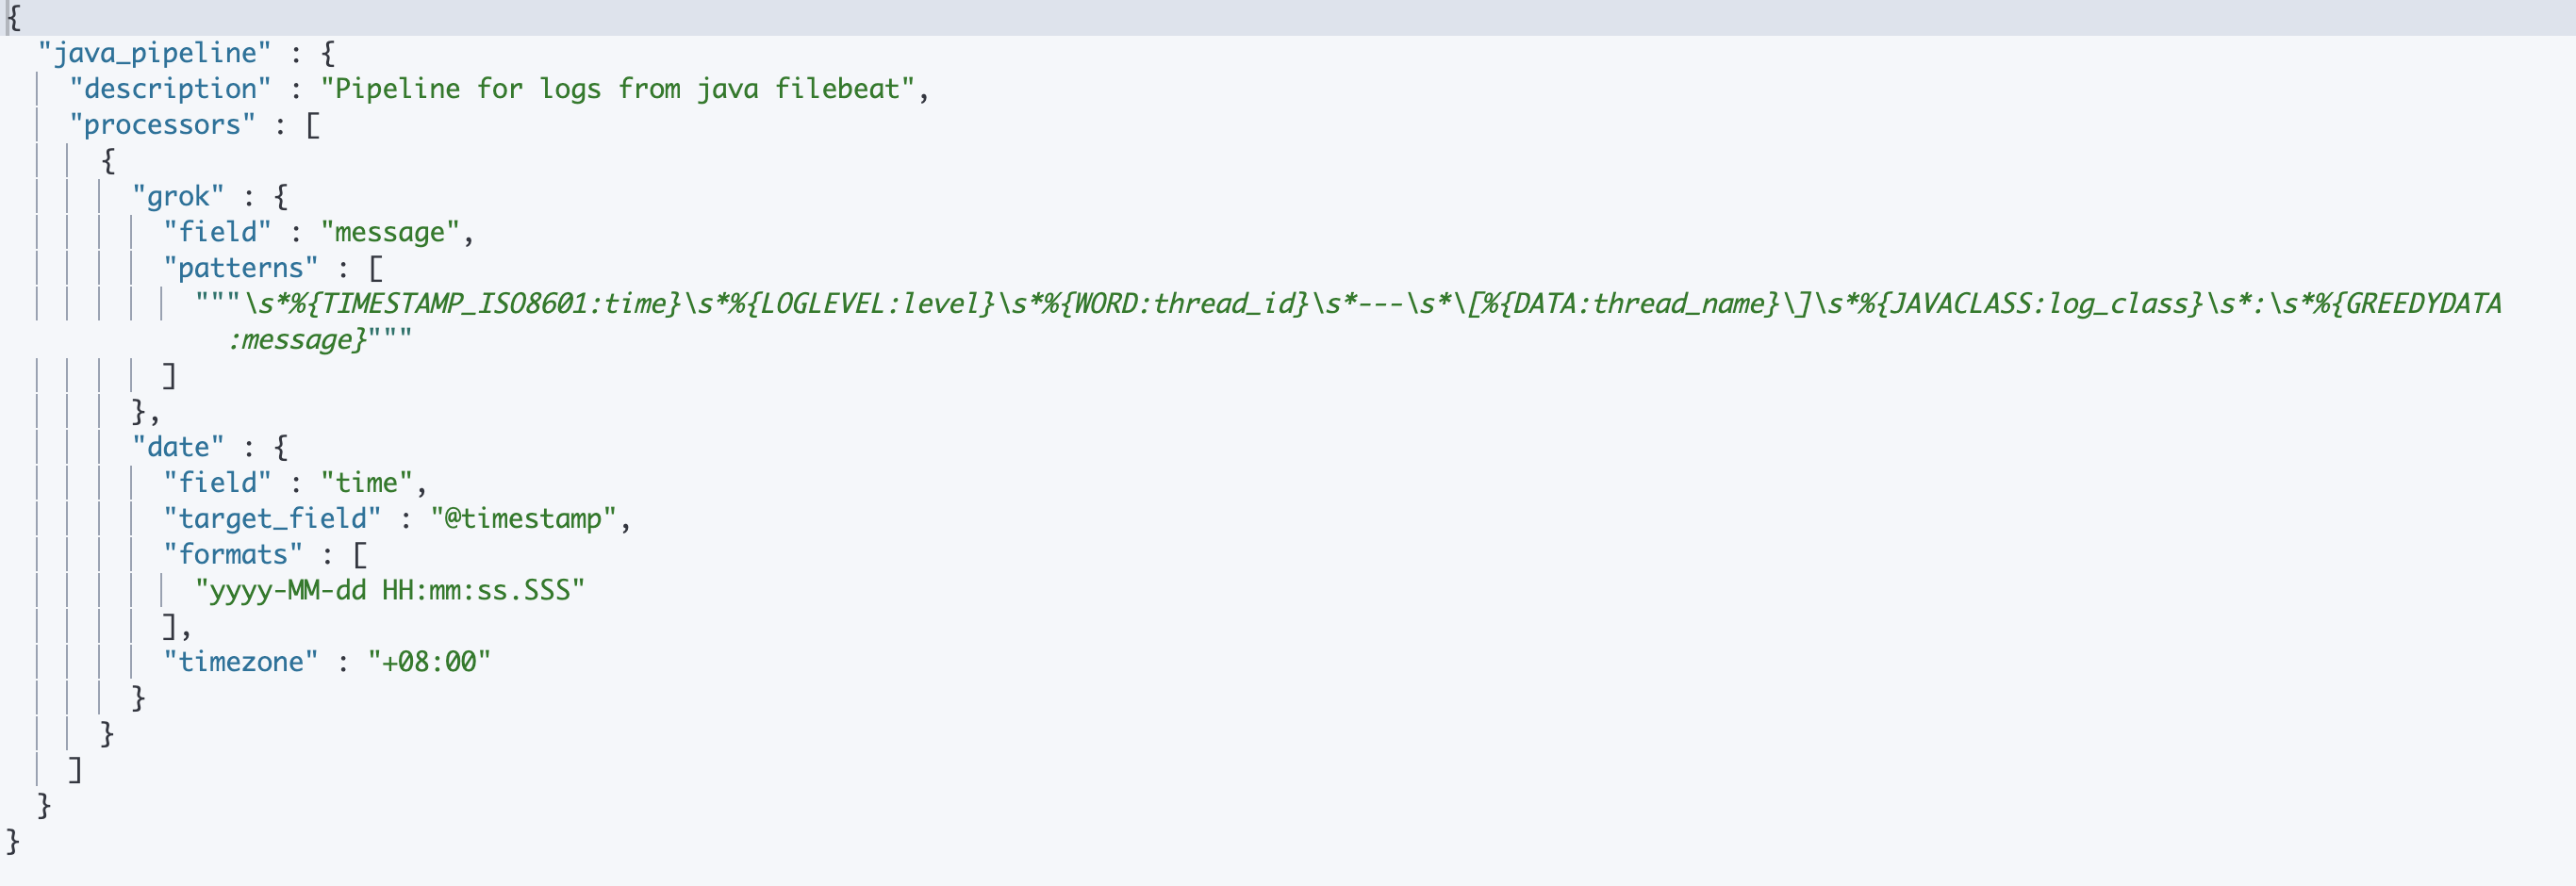Viewport: 2576px width, 886px height.
Task: Click the highlighted top line opening brace
Action: (13, 18)
